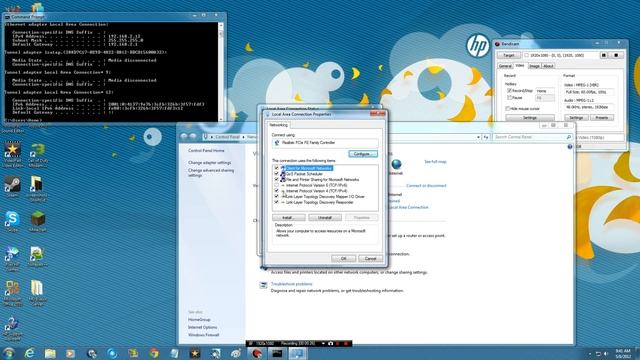This screenshot has width=640, height=360.
Task: Click Internet globe icon in network map
Action: tap(396, 164)
